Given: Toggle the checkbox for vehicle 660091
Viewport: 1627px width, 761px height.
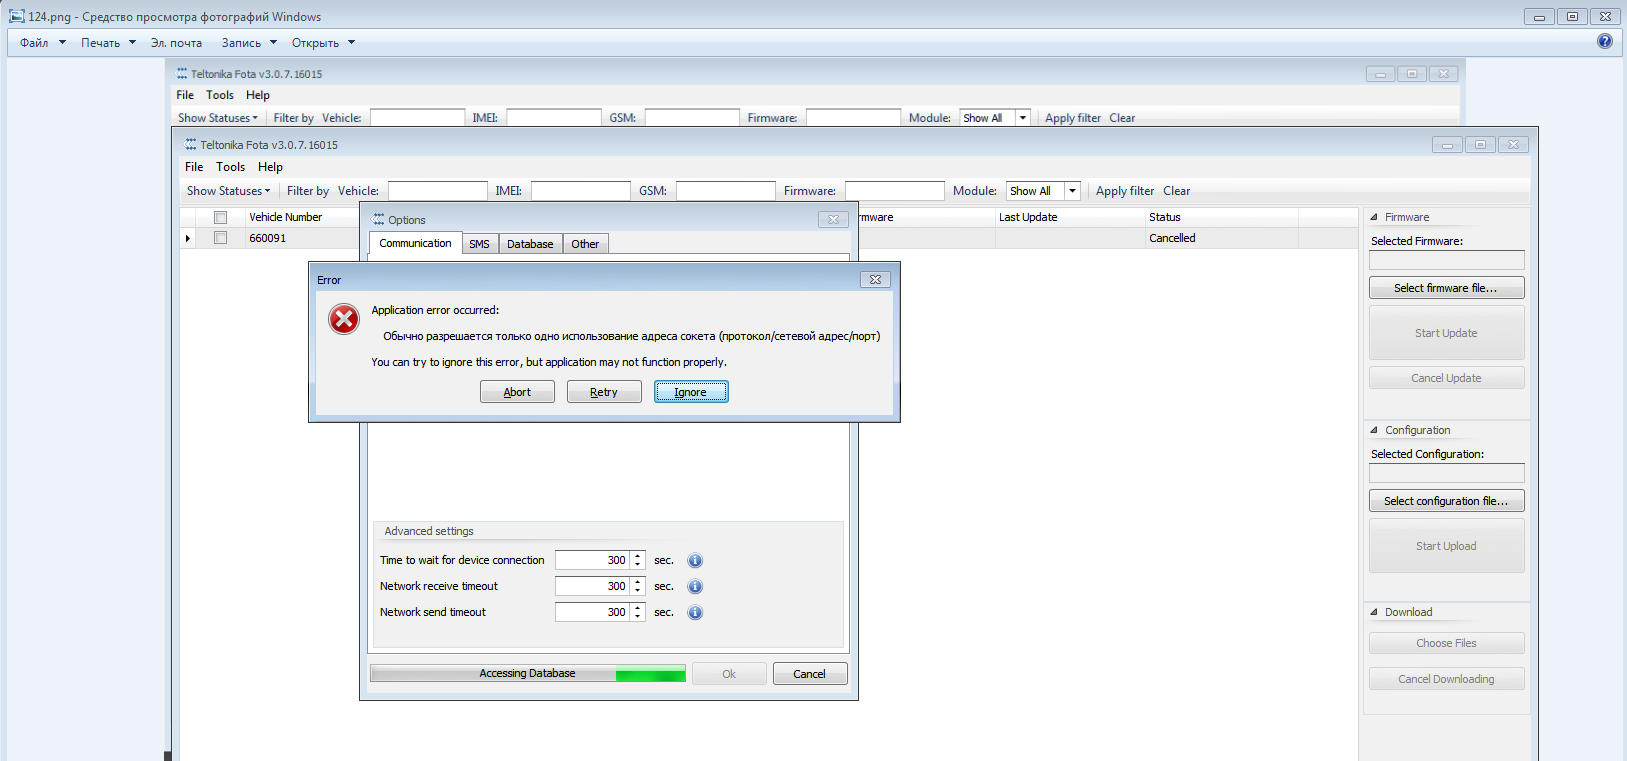Looking at the screenshot, I should click(x=221, y=238).
